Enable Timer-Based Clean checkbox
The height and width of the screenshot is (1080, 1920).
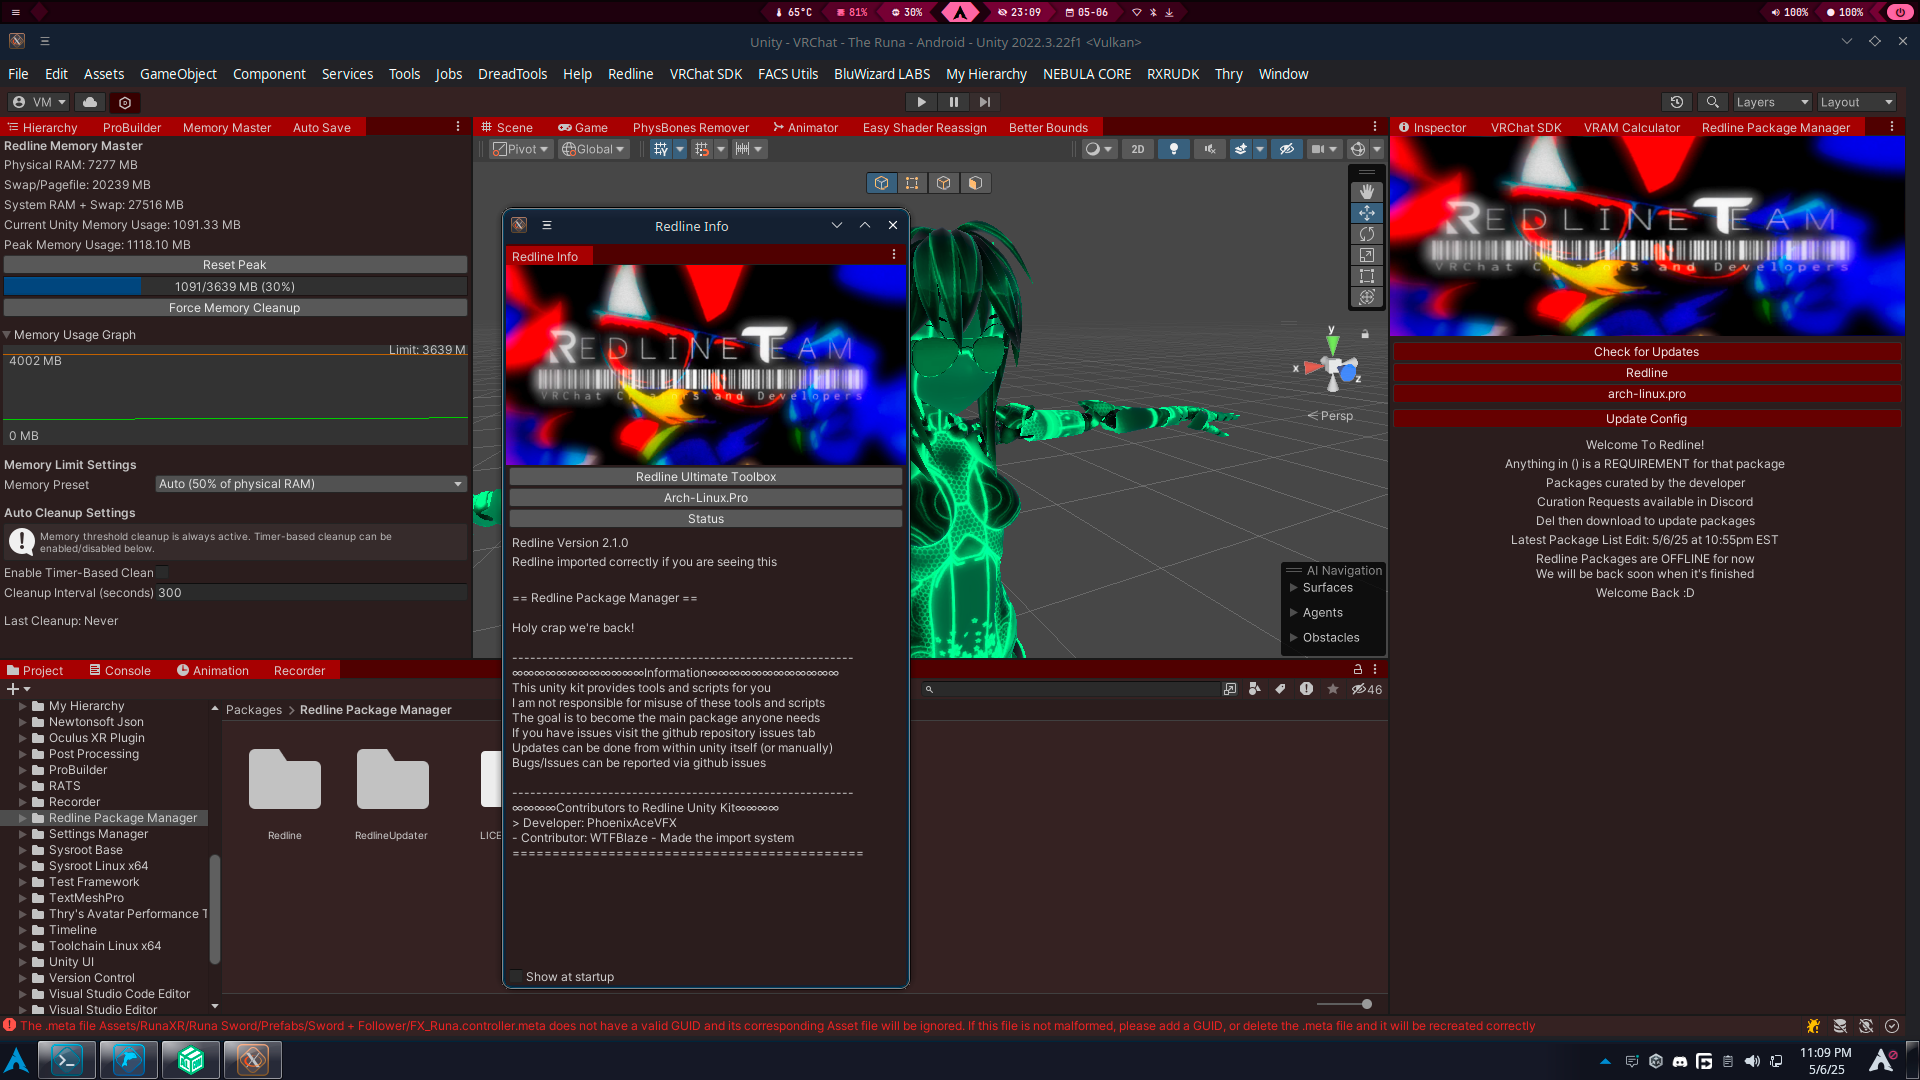162,573
